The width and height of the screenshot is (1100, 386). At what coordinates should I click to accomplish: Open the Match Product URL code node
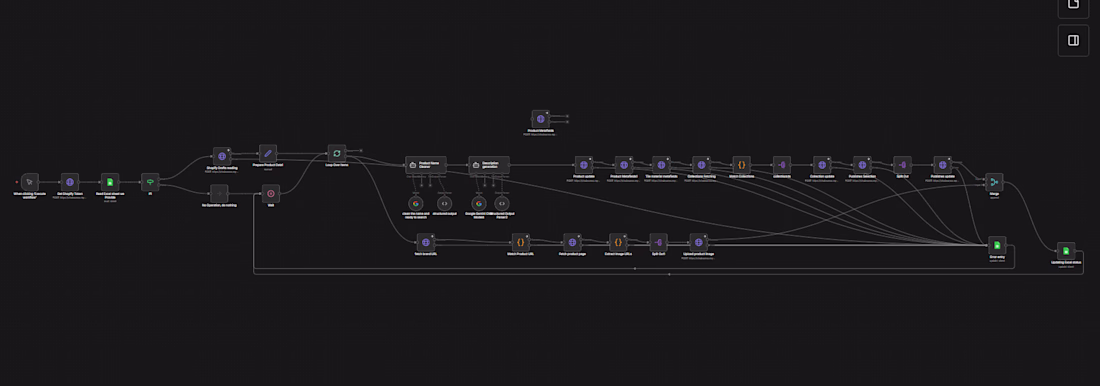(521, 243)
